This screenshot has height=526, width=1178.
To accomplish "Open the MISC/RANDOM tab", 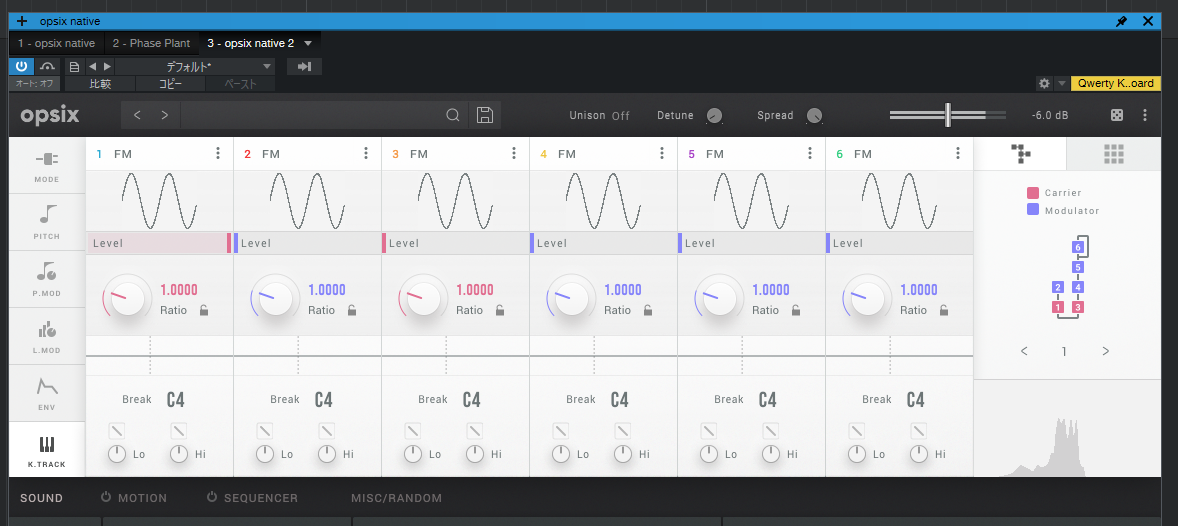I will [x=396, y=498].
